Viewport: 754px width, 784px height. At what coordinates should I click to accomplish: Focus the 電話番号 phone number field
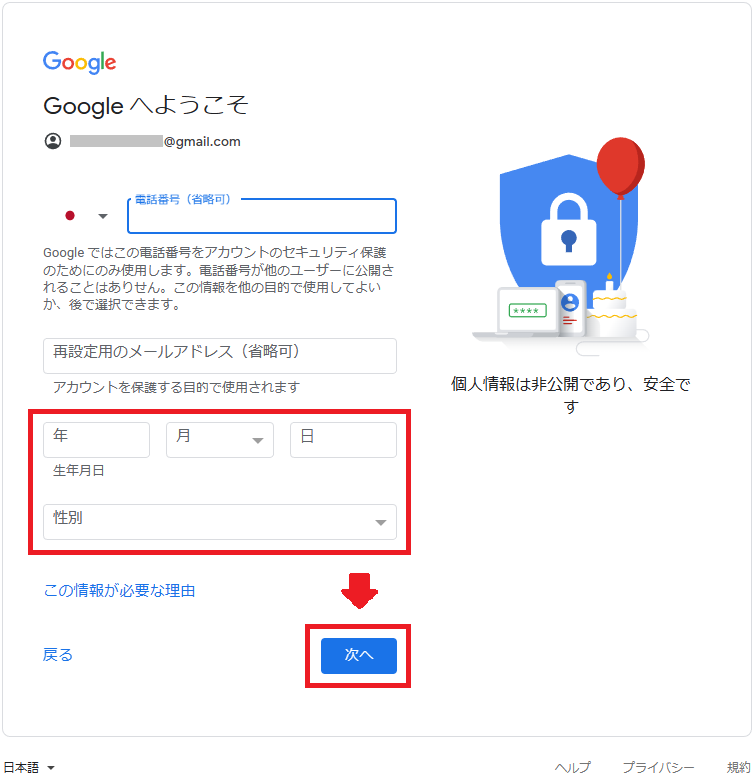point(262,216)
